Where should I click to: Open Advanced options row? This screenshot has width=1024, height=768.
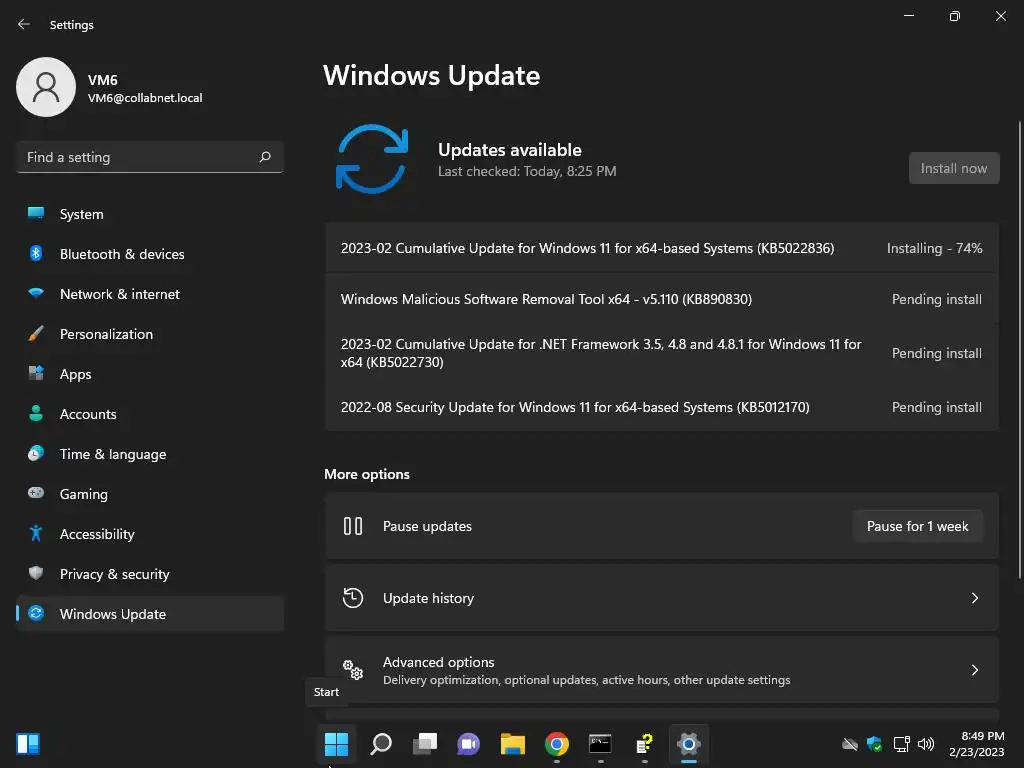[662, 669]
